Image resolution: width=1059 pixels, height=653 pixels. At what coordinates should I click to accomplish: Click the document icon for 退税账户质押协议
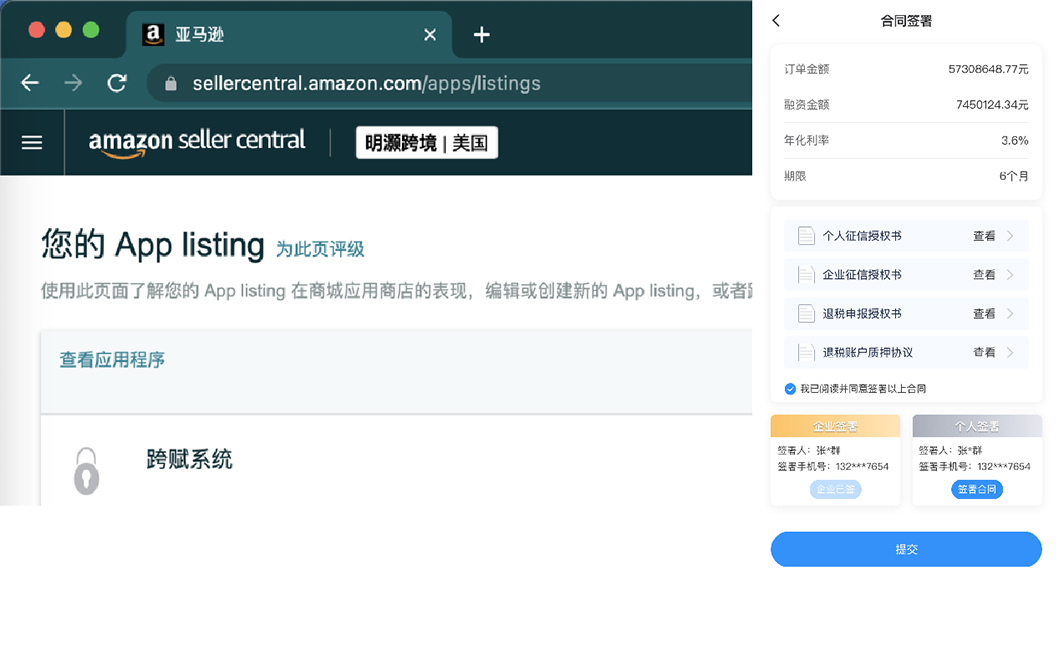pos(806,352)
